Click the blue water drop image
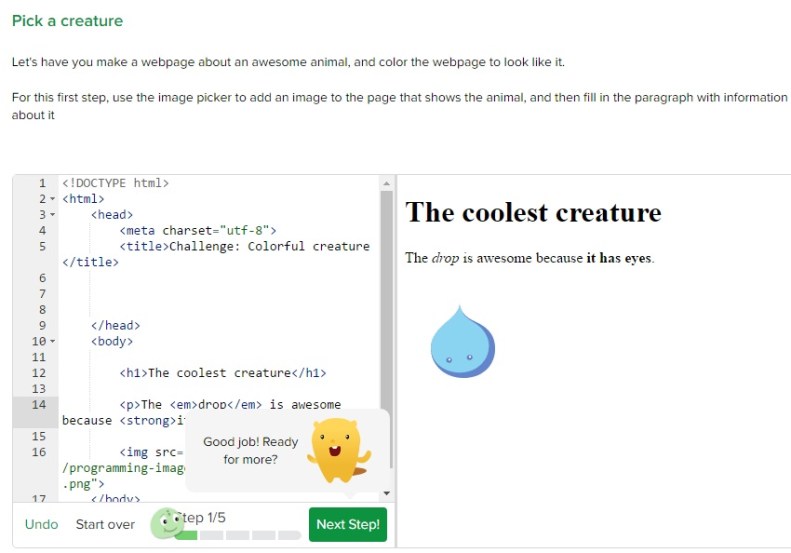The image size is (791, 553). pos(462,342)
